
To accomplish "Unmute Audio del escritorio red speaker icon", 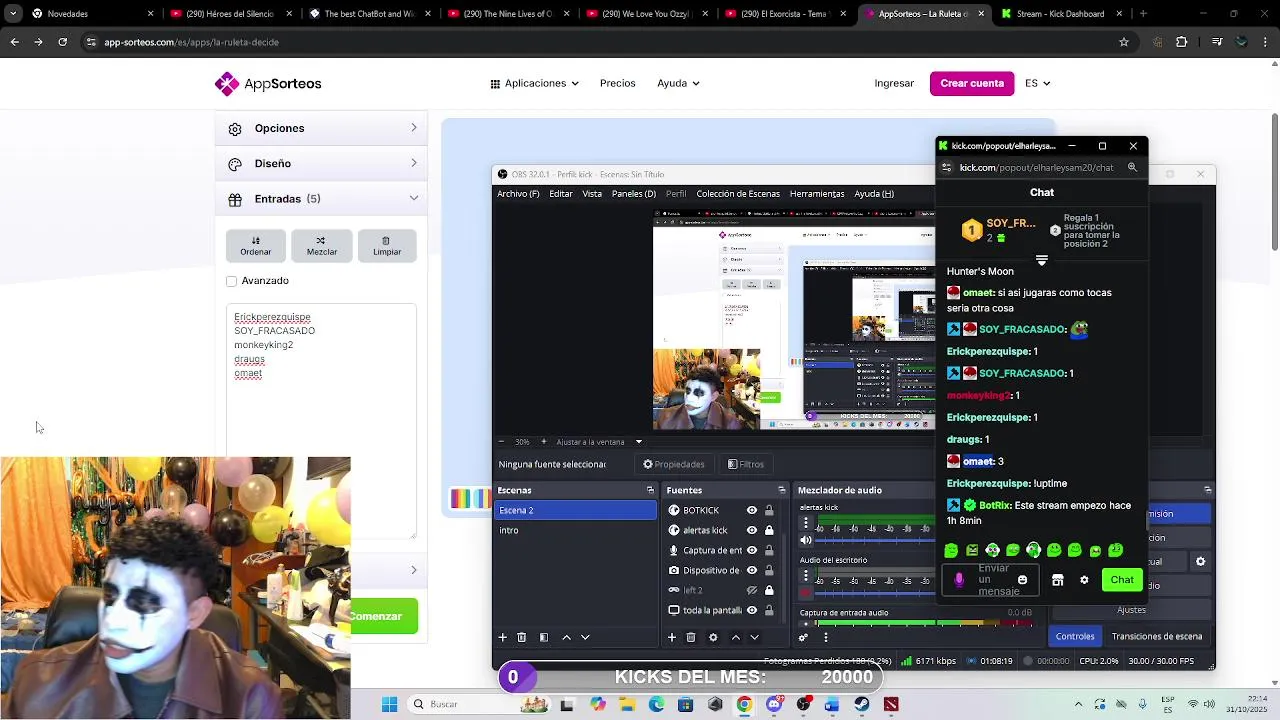I will click(806, 593).
